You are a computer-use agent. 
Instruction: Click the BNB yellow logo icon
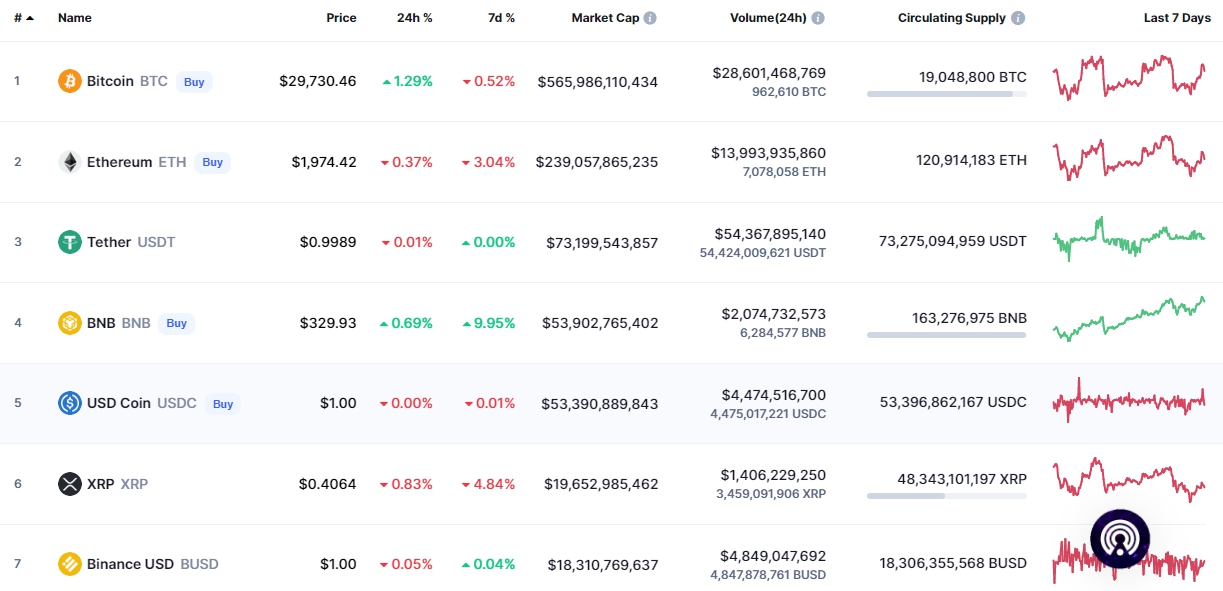pos(70,323)
